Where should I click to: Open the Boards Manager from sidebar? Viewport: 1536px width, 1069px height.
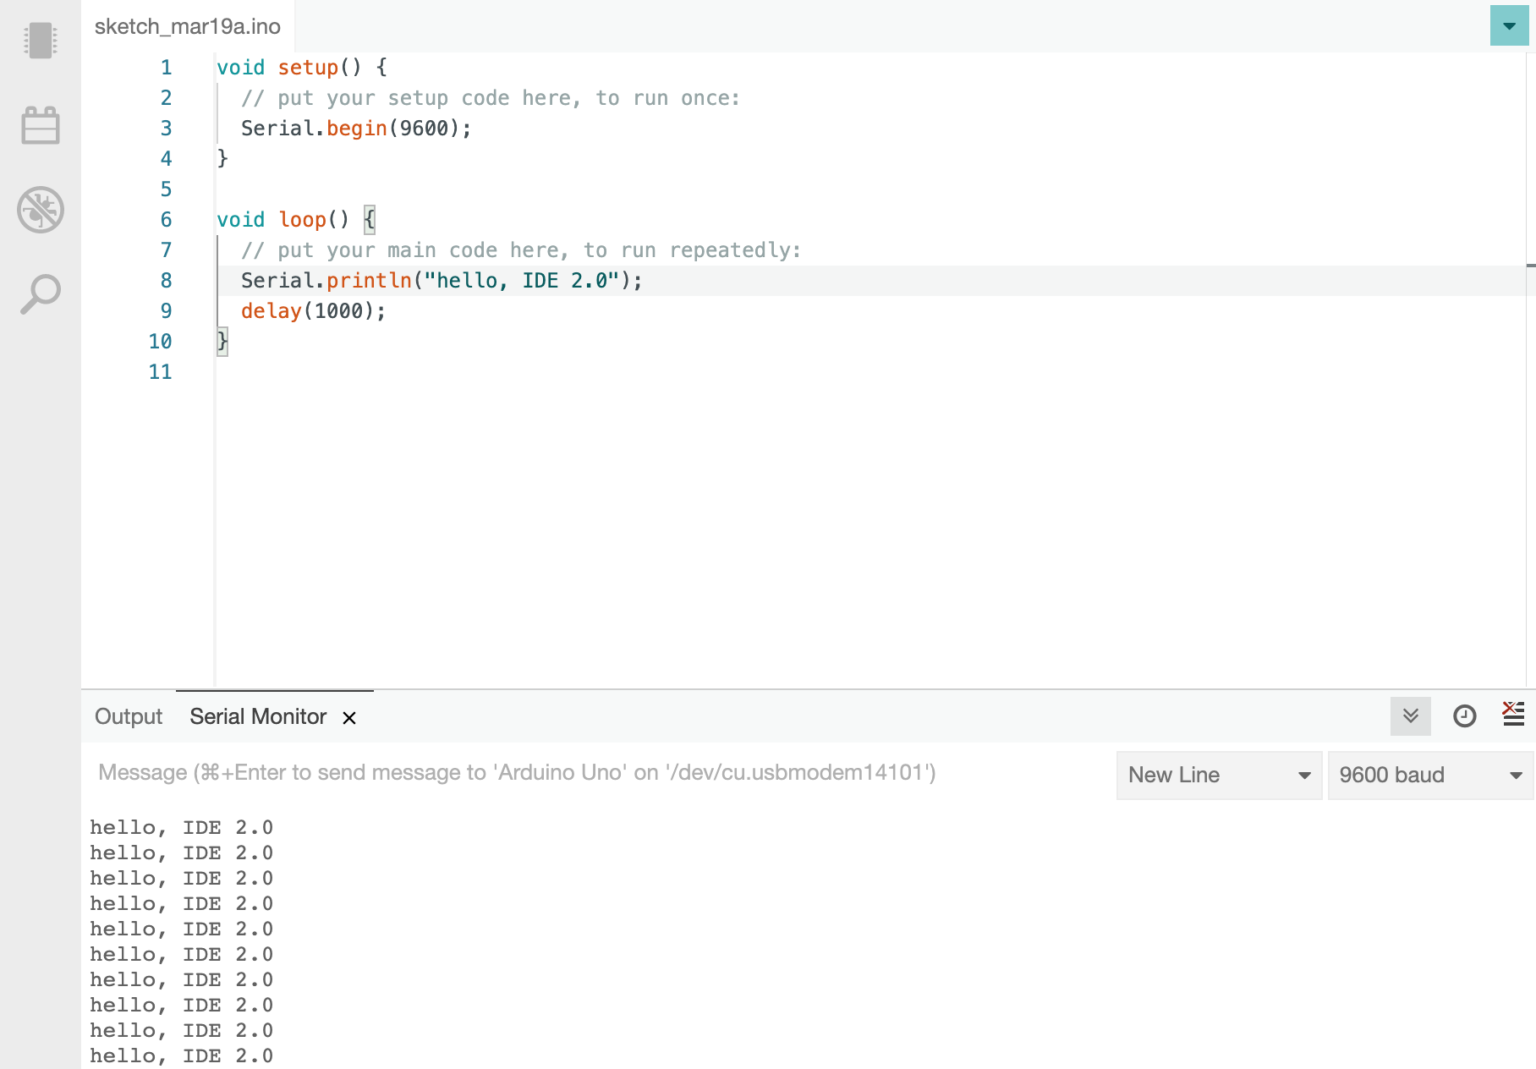(40, 41)
